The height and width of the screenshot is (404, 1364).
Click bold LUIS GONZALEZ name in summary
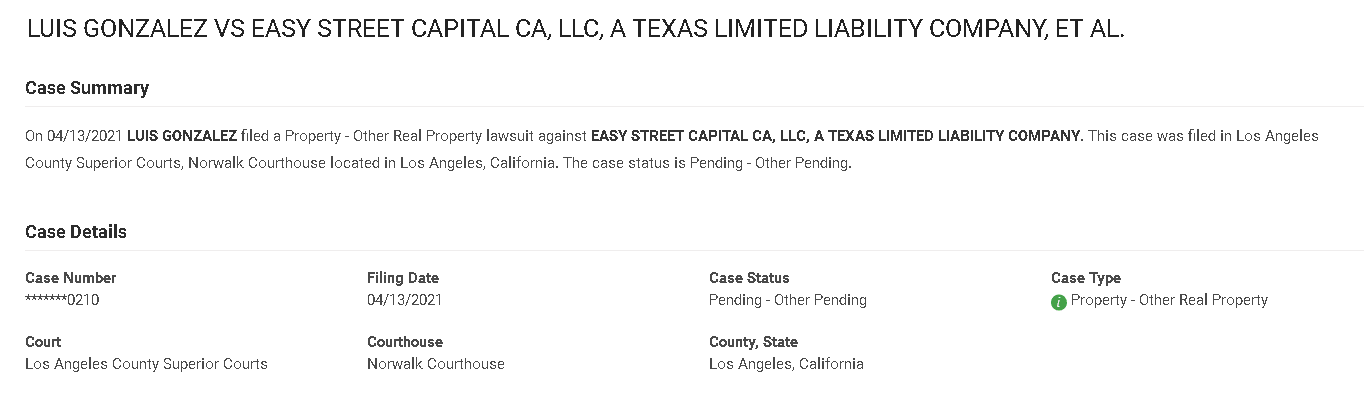(x=182, y=136)
